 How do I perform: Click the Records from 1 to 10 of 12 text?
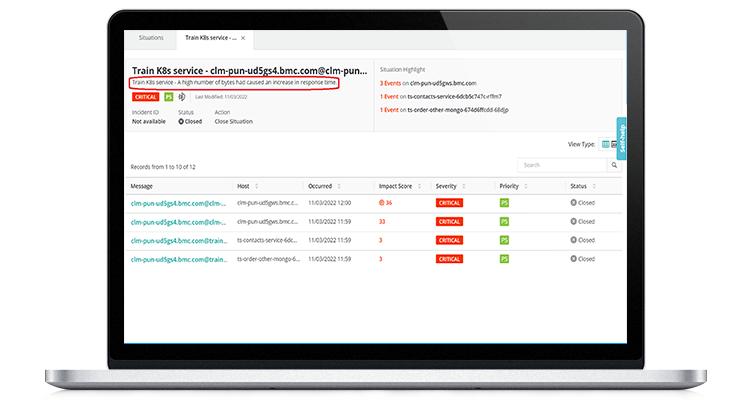pos(163,167)
